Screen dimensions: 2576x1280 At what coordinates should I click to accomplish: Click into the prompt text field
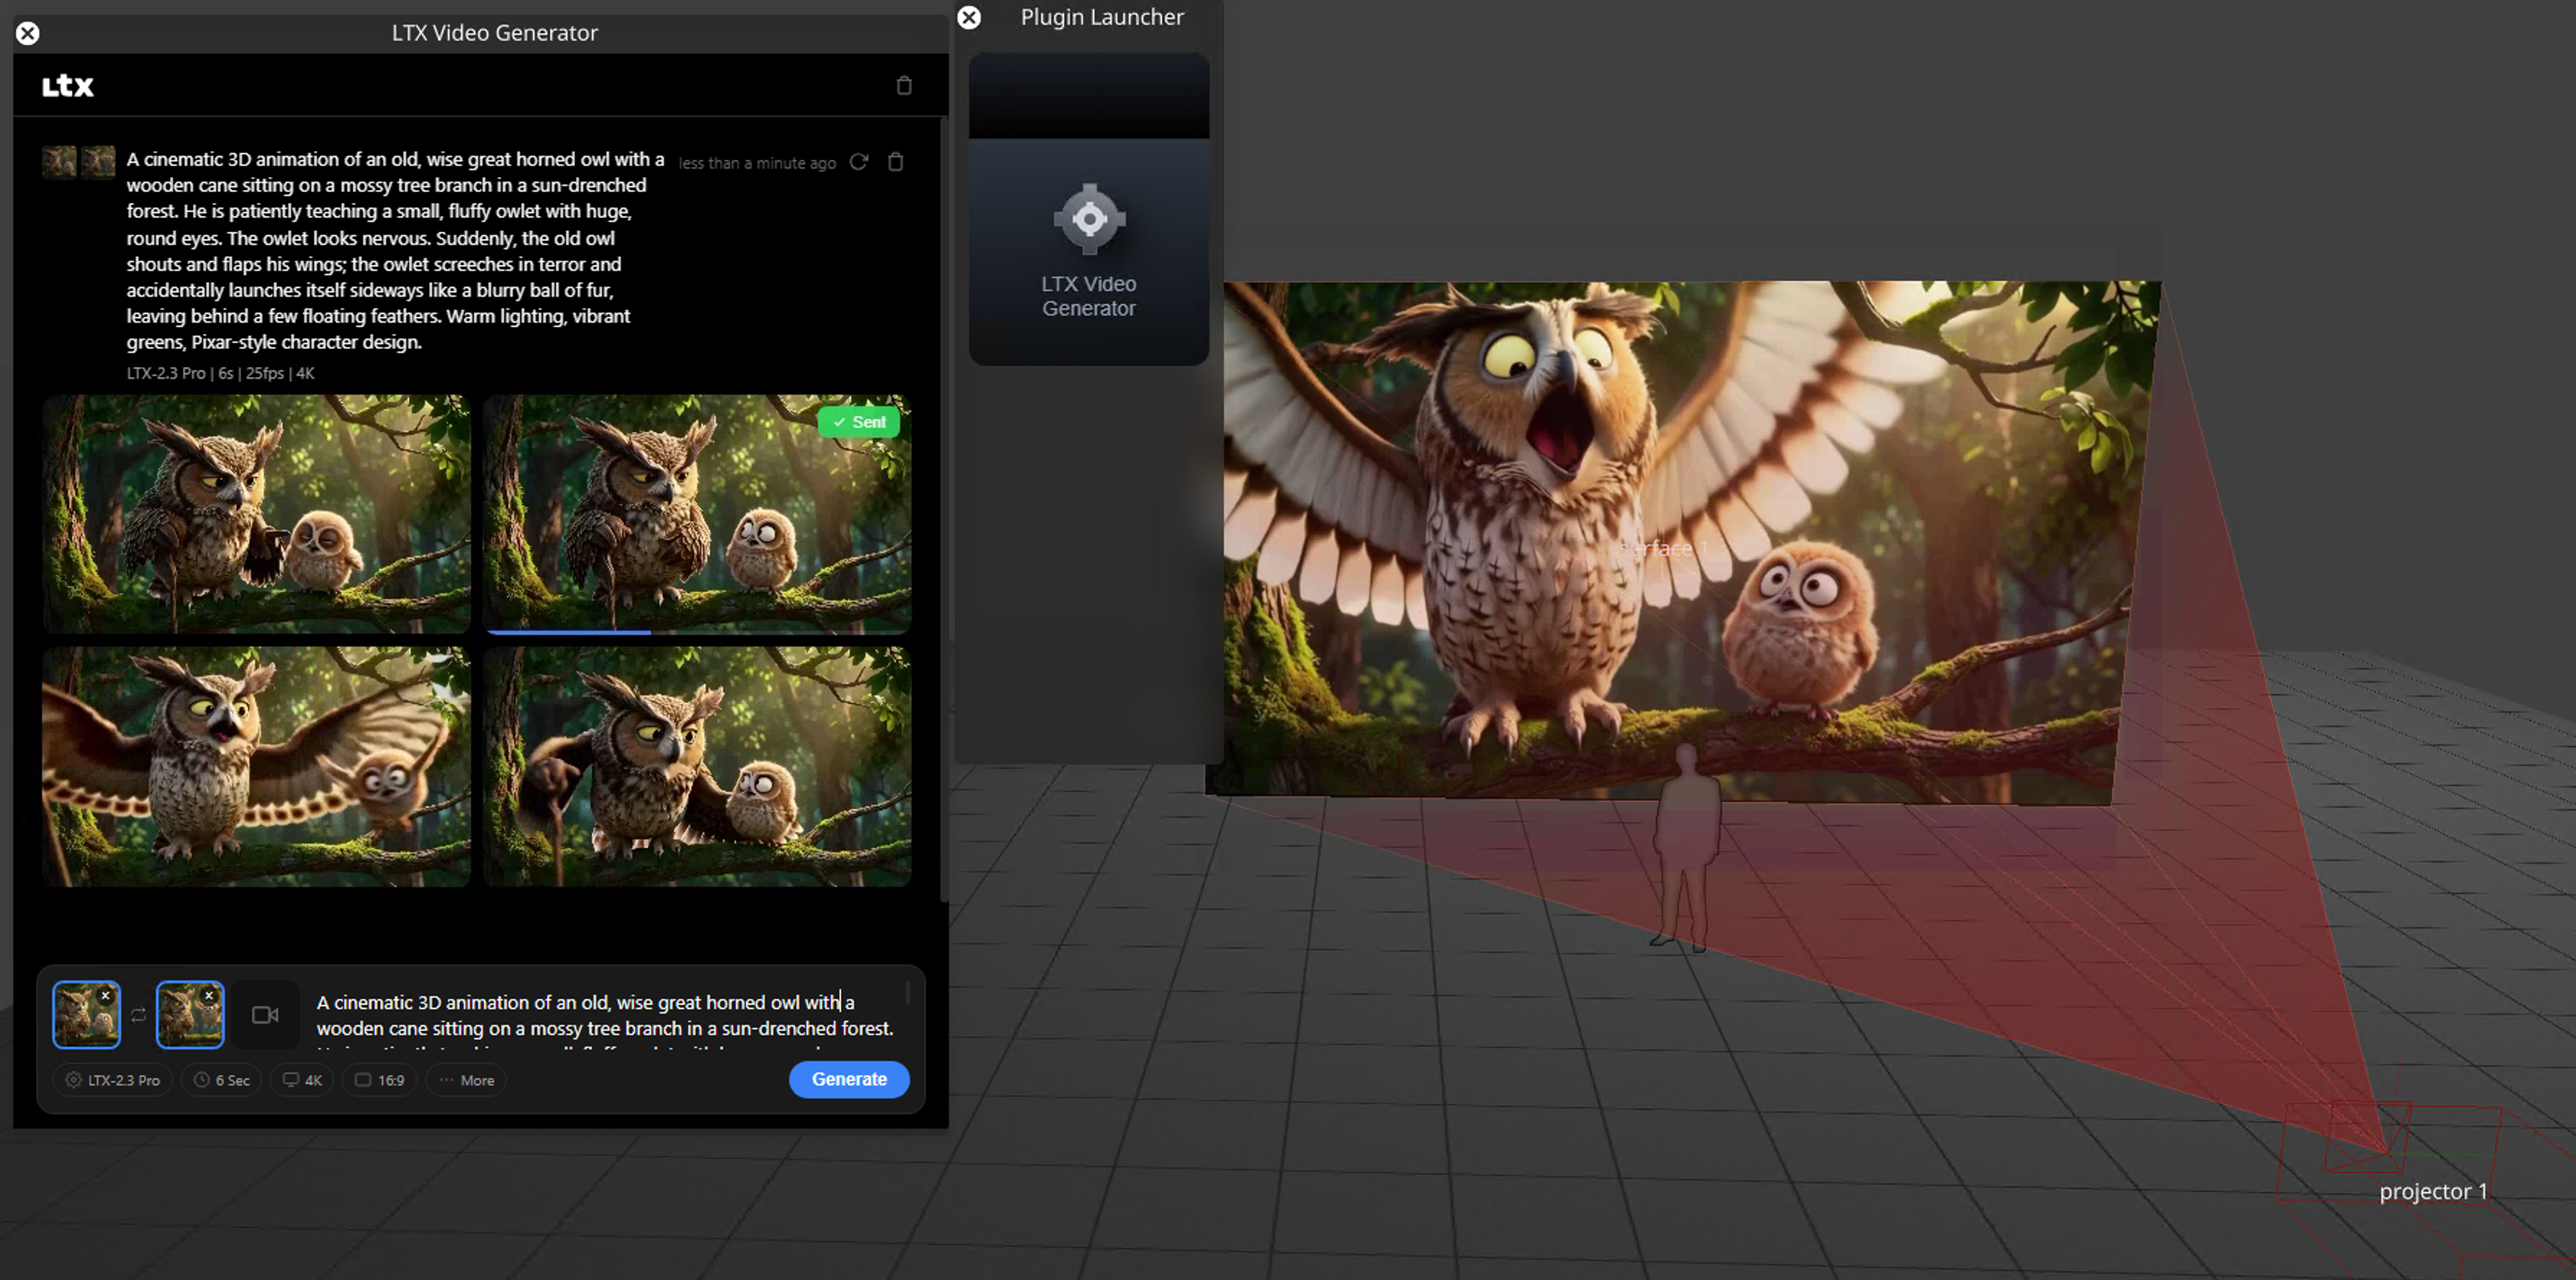pyautogui.click(x=604, y=1015)
